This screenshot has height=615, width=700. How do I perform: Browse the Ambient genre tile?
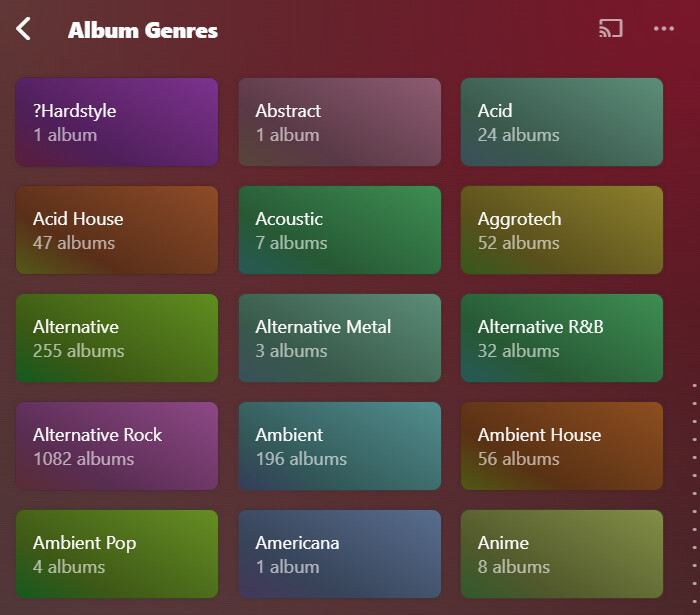click(x=339, y=446)
